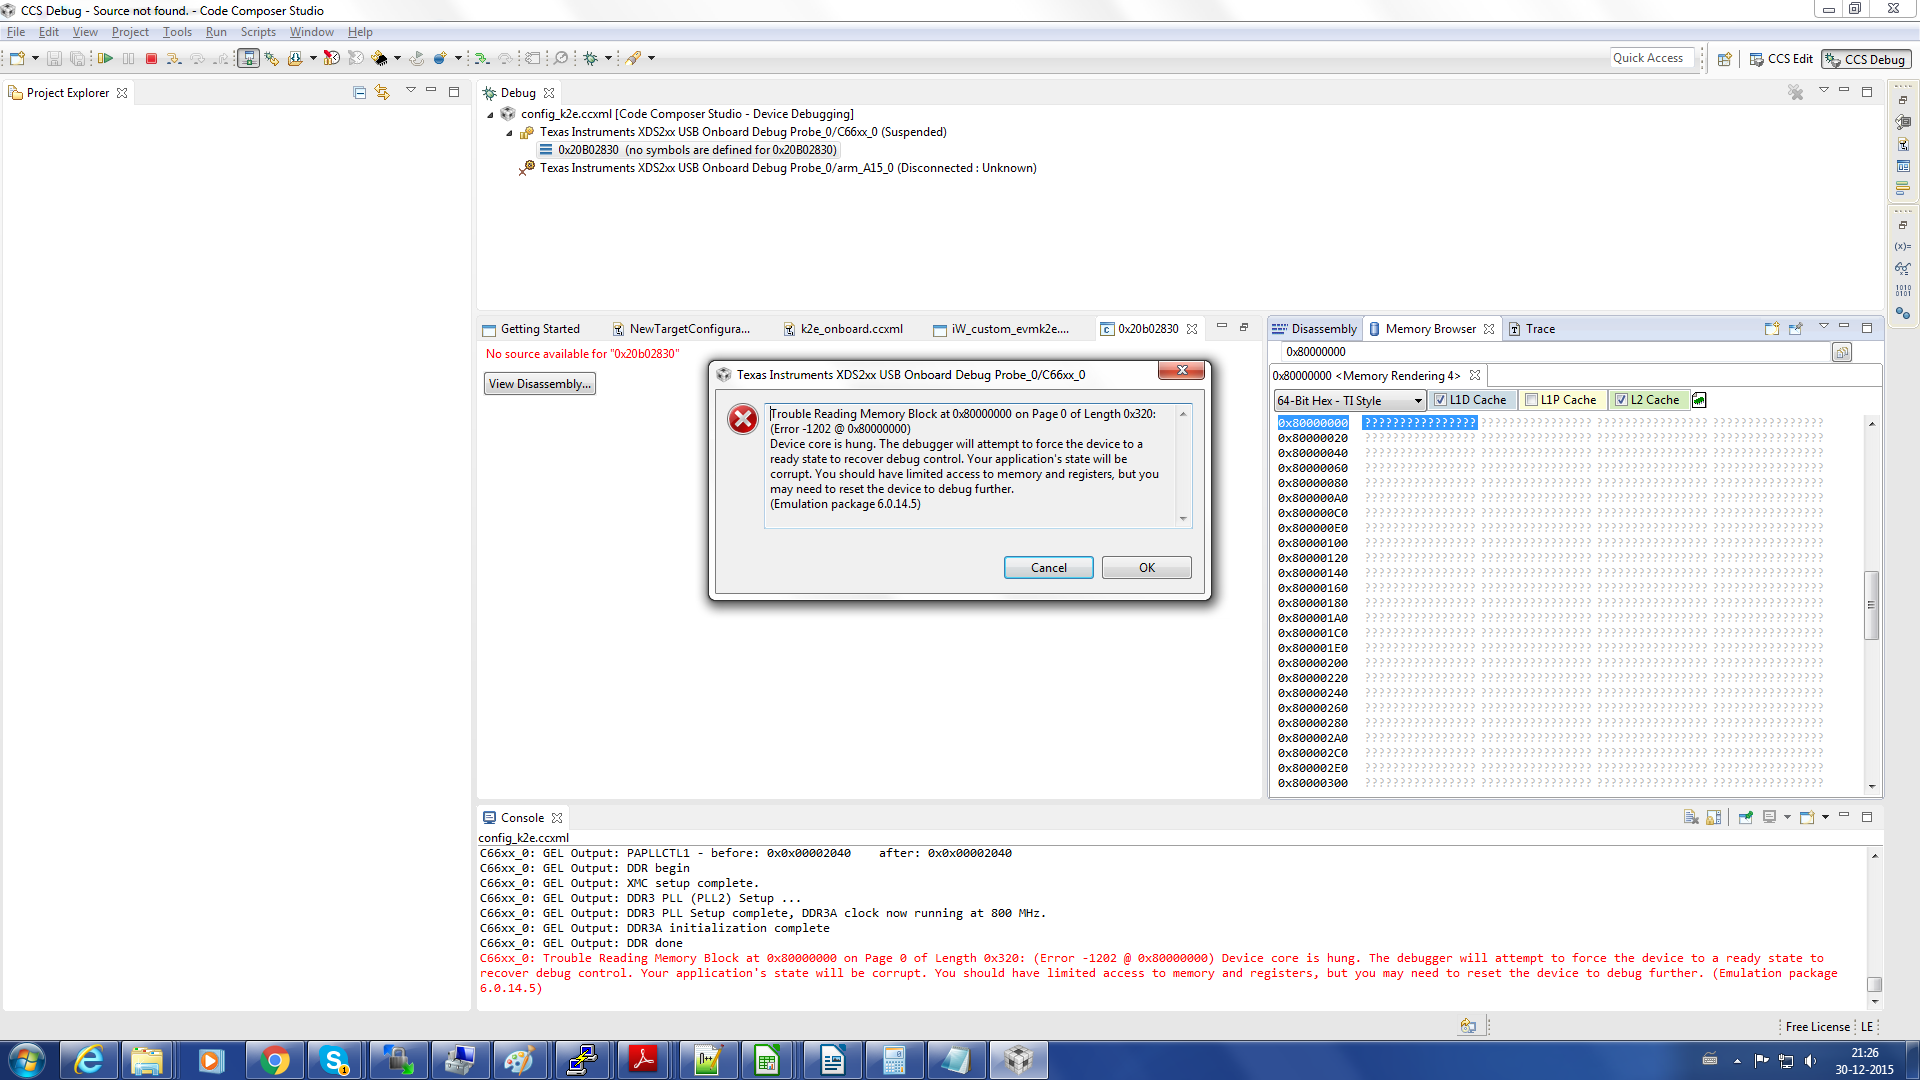Collapse the config_k2e.ccxml tree node
Viewport: 1920px width, 1080px height.
coord(490,114)
